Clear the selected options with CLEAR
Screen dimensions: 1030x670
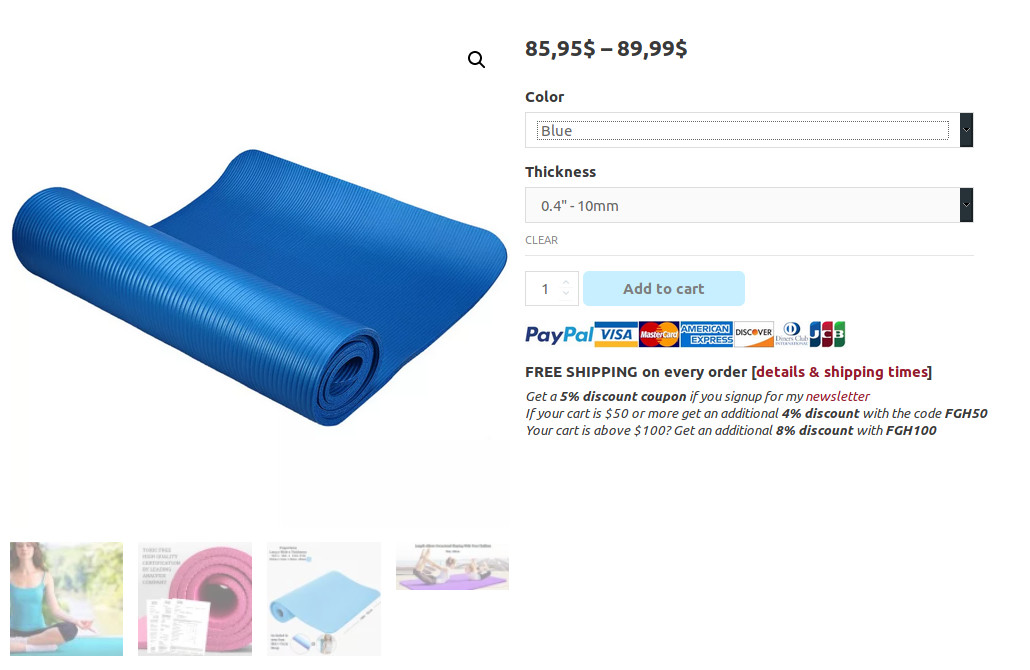tap(541, 240)
